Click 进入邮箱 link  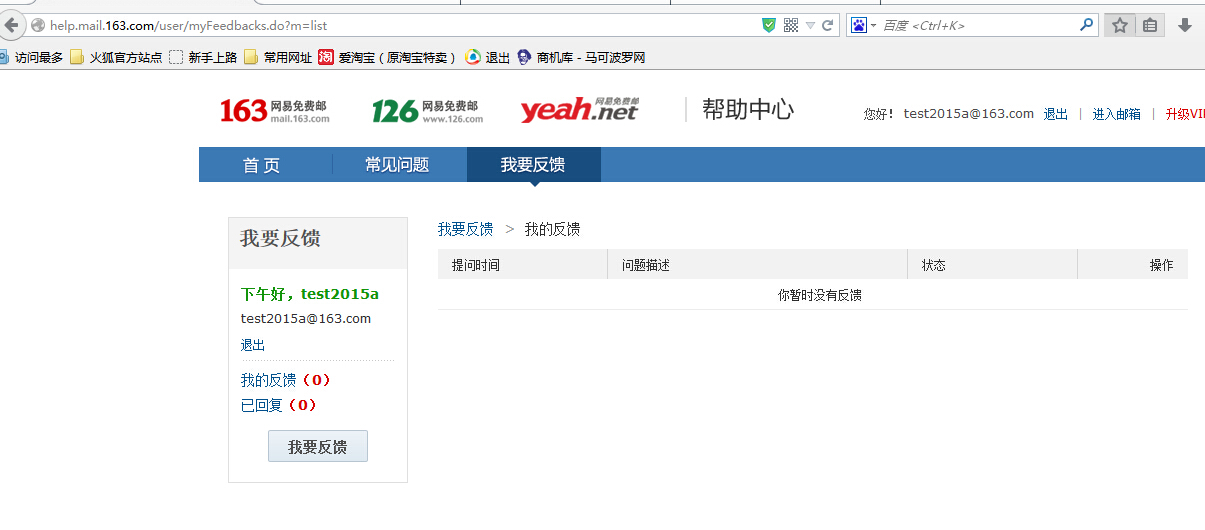pyautogui.click(x=1116, y=114)
